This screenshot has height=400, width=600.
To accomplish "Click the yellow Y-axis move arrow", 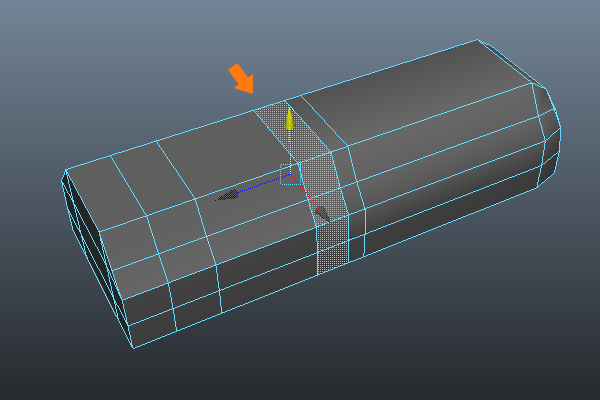I will 290,119.
